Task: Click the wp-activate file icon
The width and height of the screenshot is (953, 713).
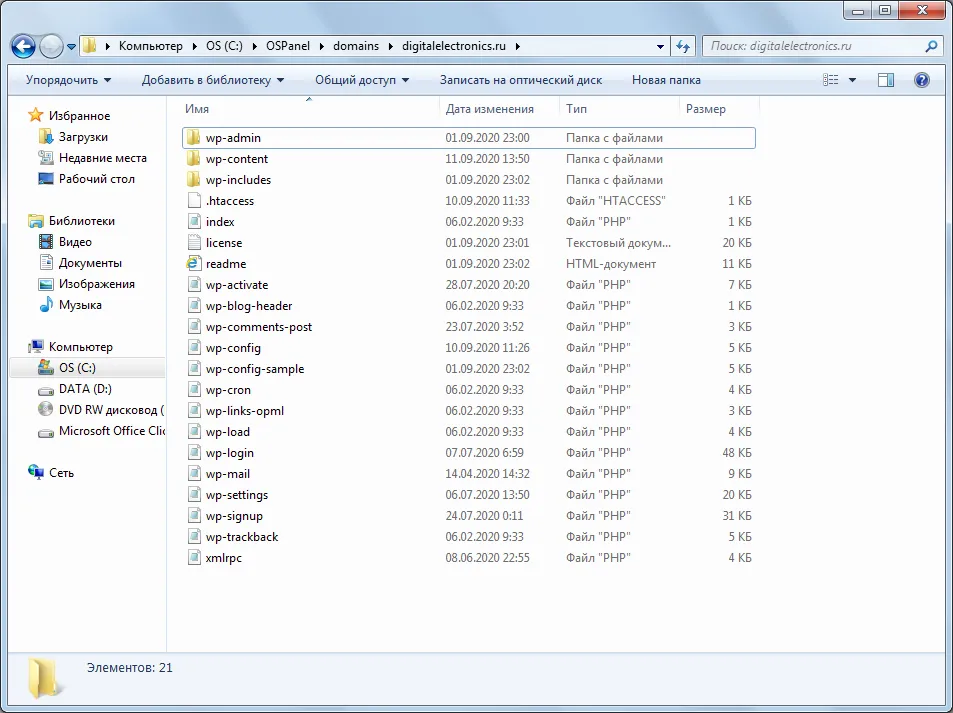Action: pos(194,285)
